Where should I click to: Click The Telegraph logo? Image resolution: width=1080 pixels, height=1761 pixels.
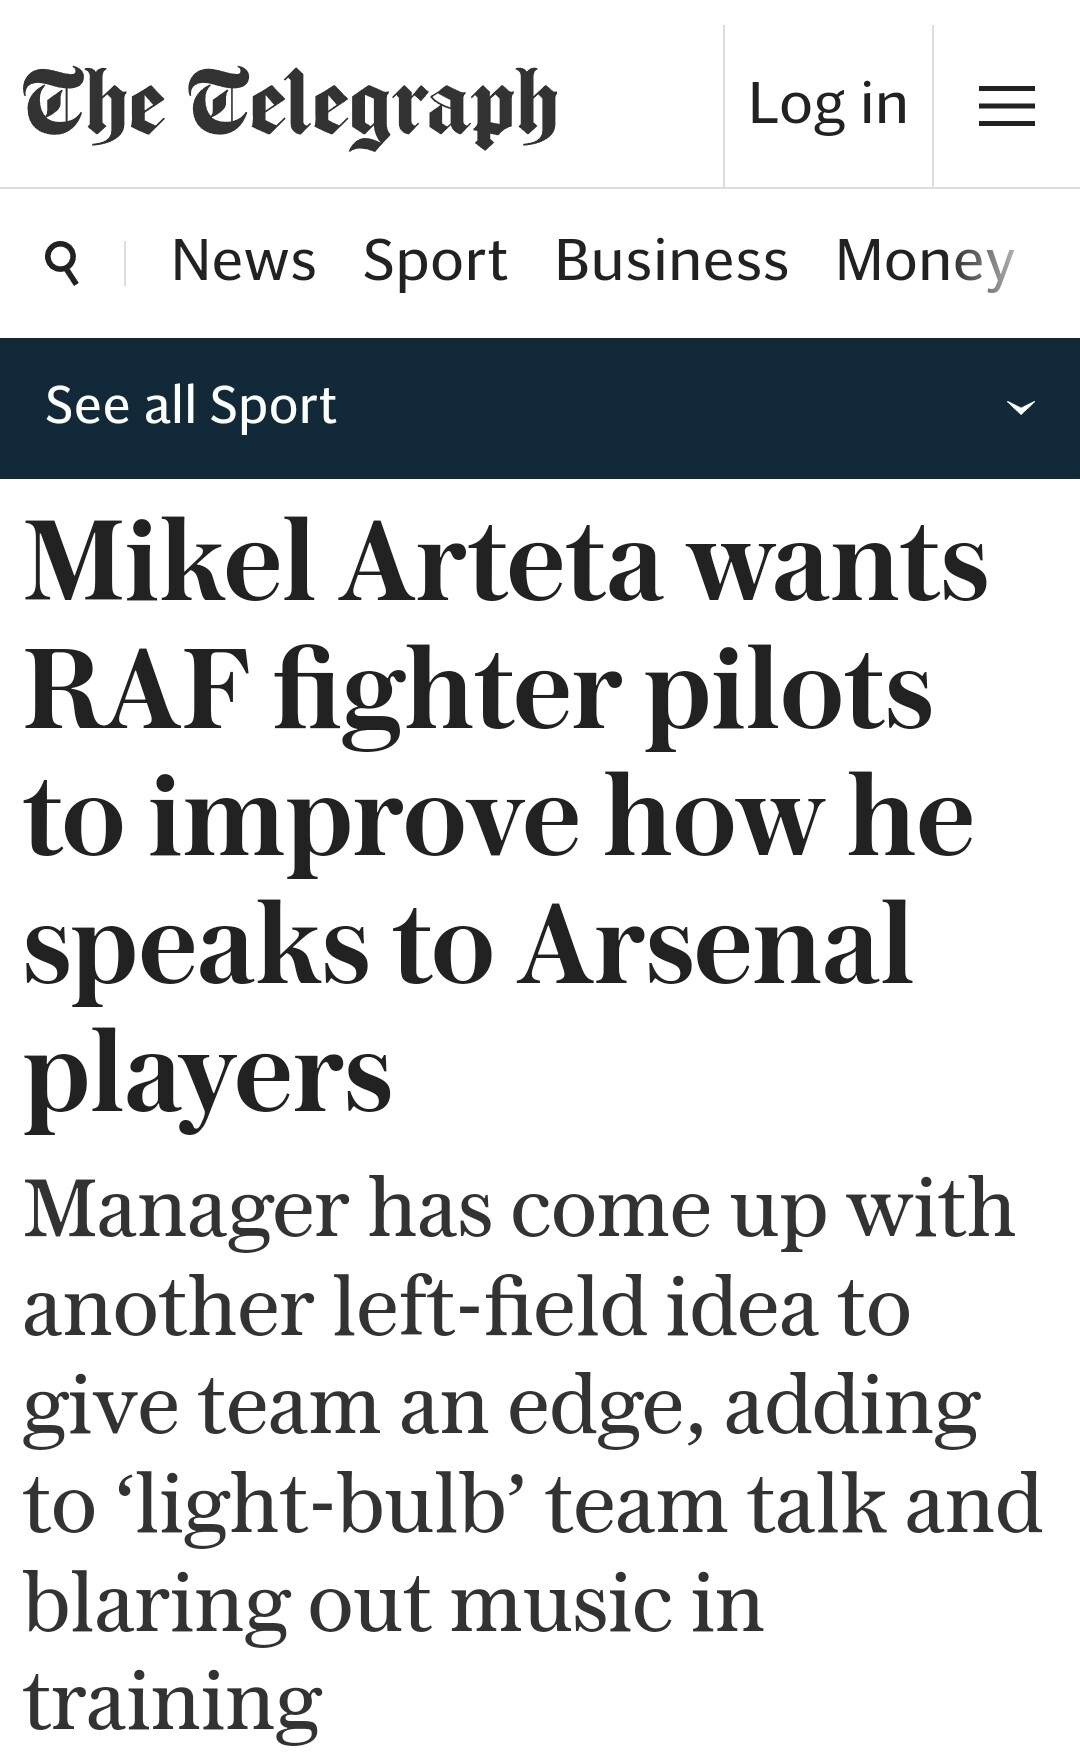pos(290,106)
